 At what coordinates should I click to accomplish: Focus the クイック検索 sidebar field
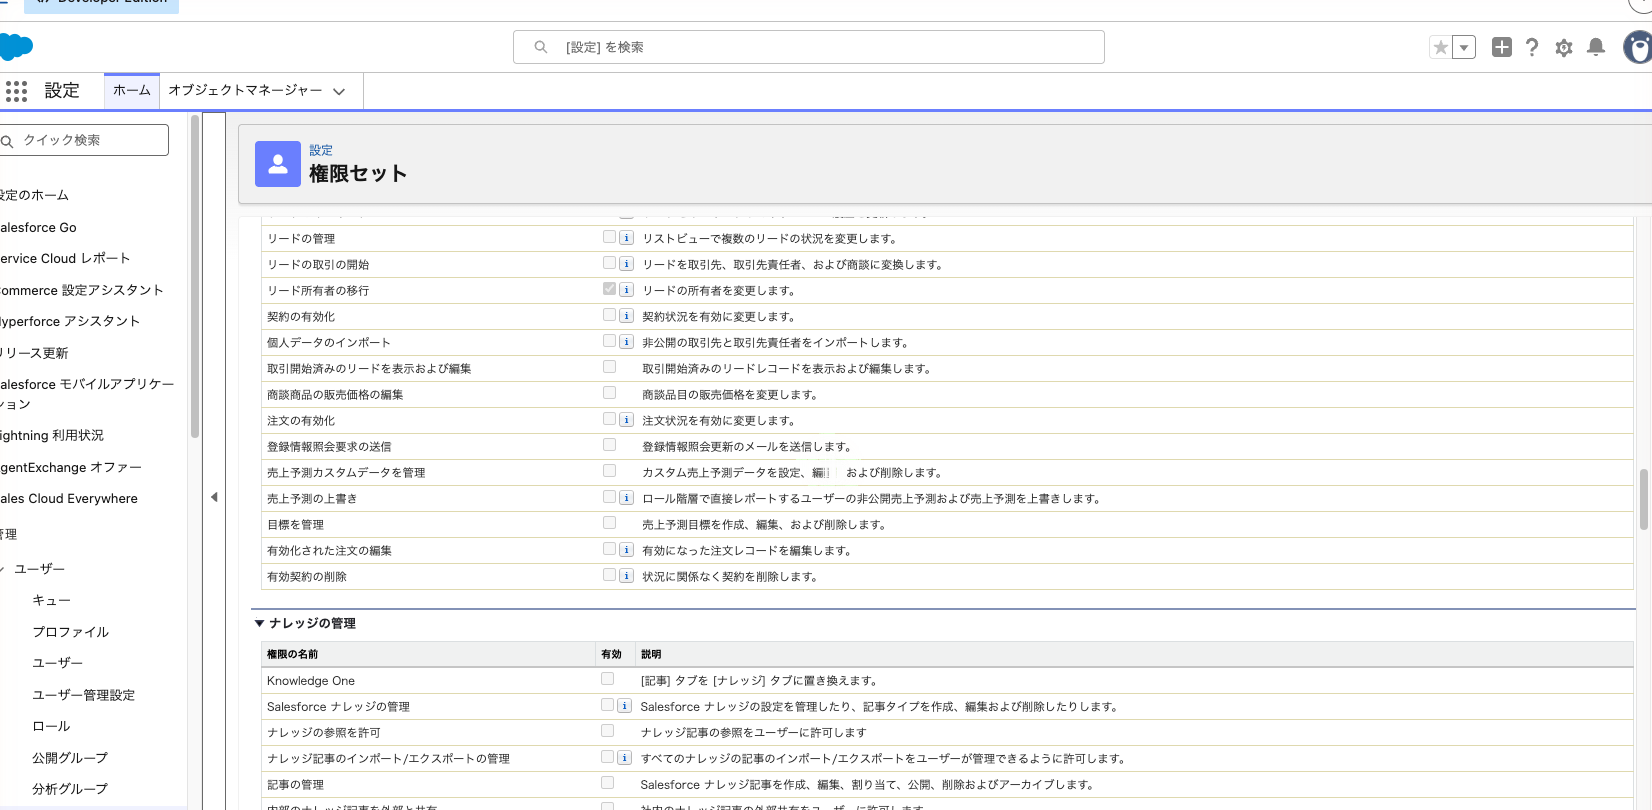[84, 140]
